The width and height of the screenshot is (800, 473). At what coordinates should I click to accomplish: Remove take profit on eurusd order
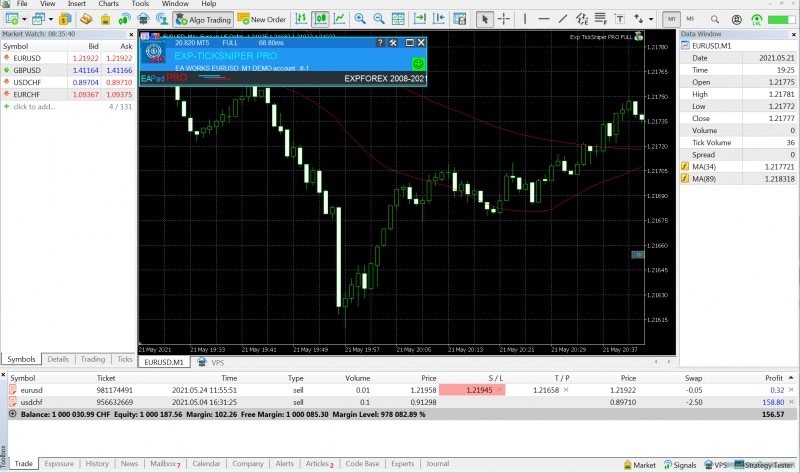[x=566, y=390]
